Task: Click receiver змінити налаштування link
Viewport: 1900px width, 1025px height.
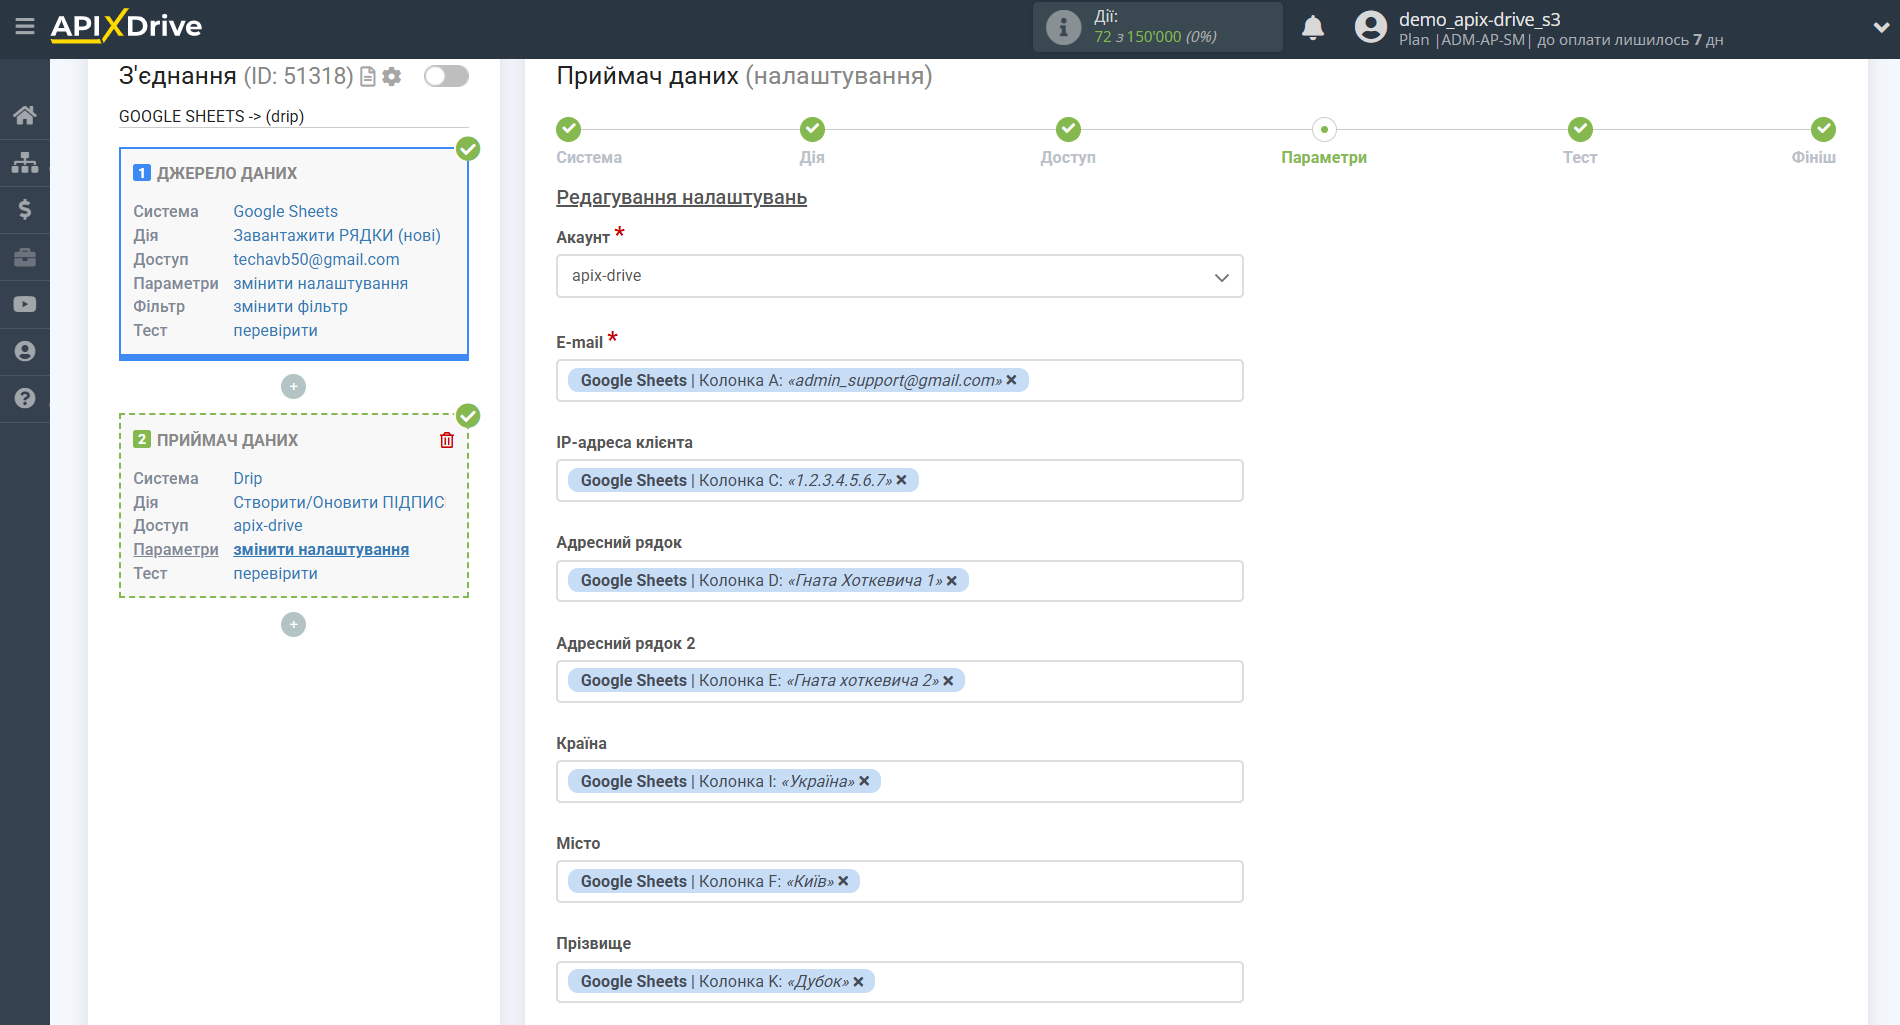Action: point(321,549)
